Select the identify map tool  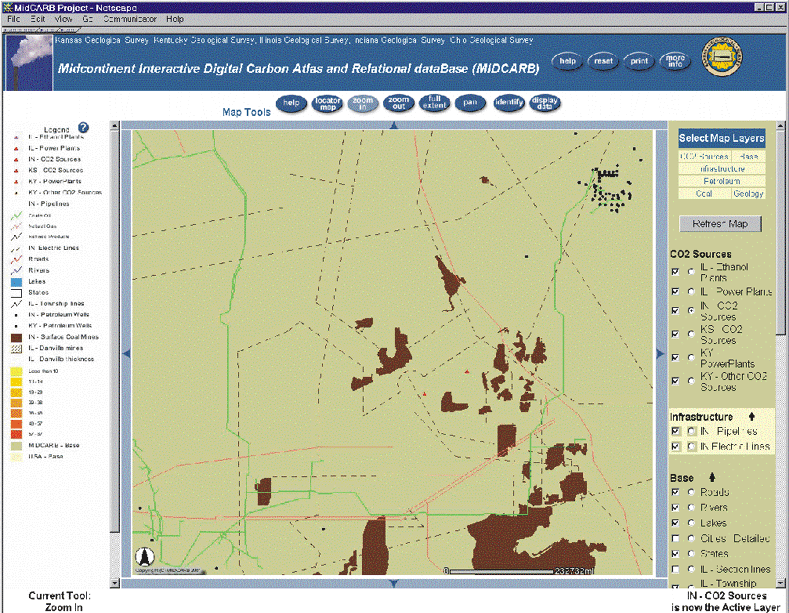[x=508, y=103]
